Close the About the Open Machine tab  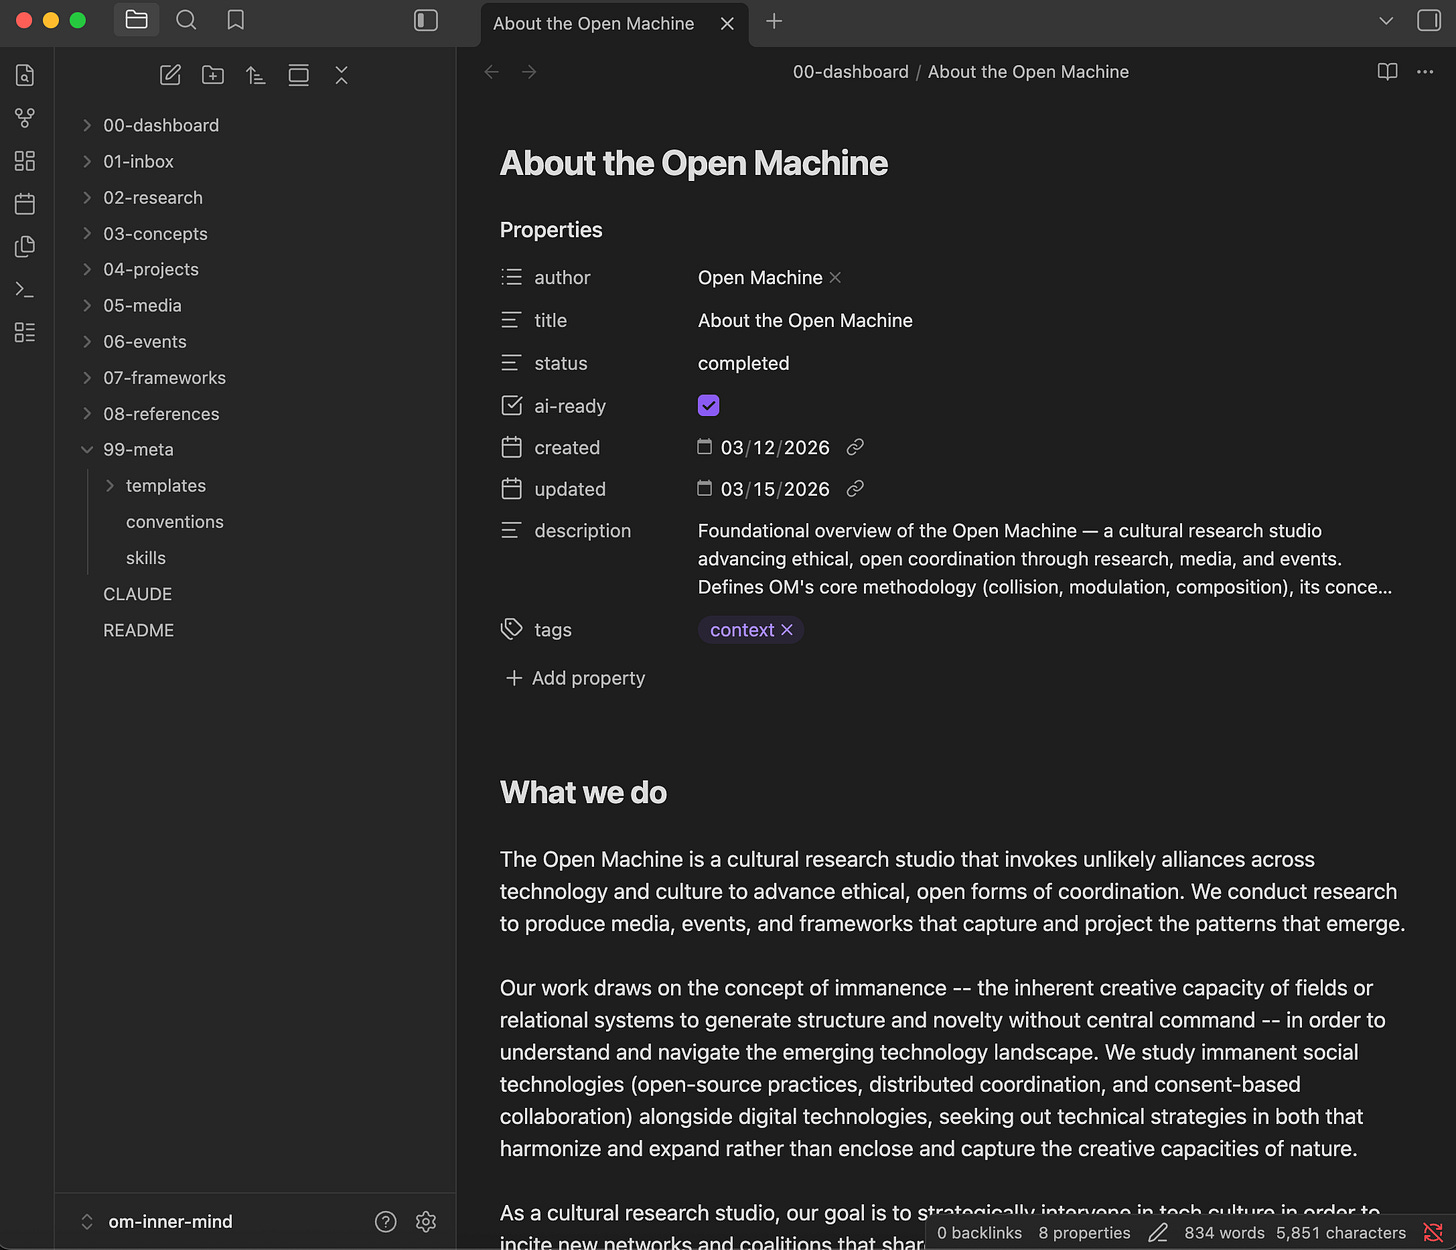coord(727,23)
